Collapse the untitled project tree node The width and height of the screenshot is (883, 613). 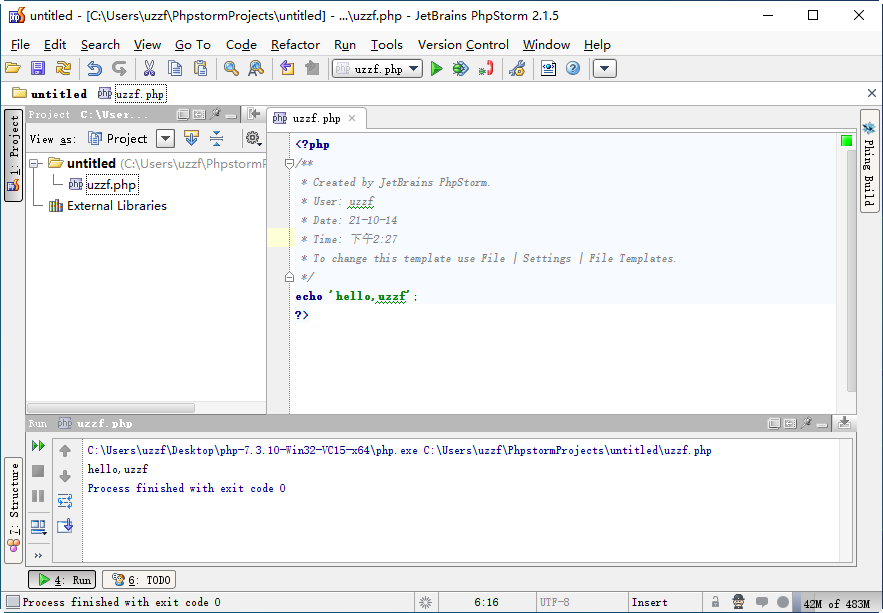[34, 163]
